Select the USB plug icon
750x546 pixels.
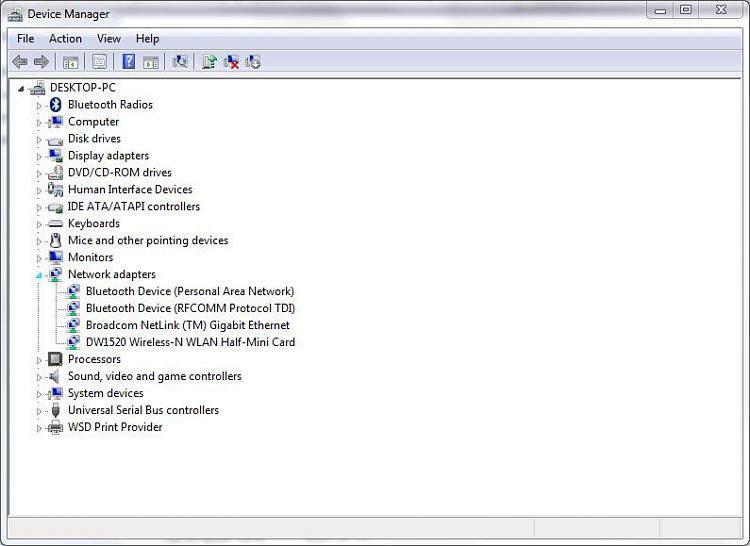click(x=55, y=410)
